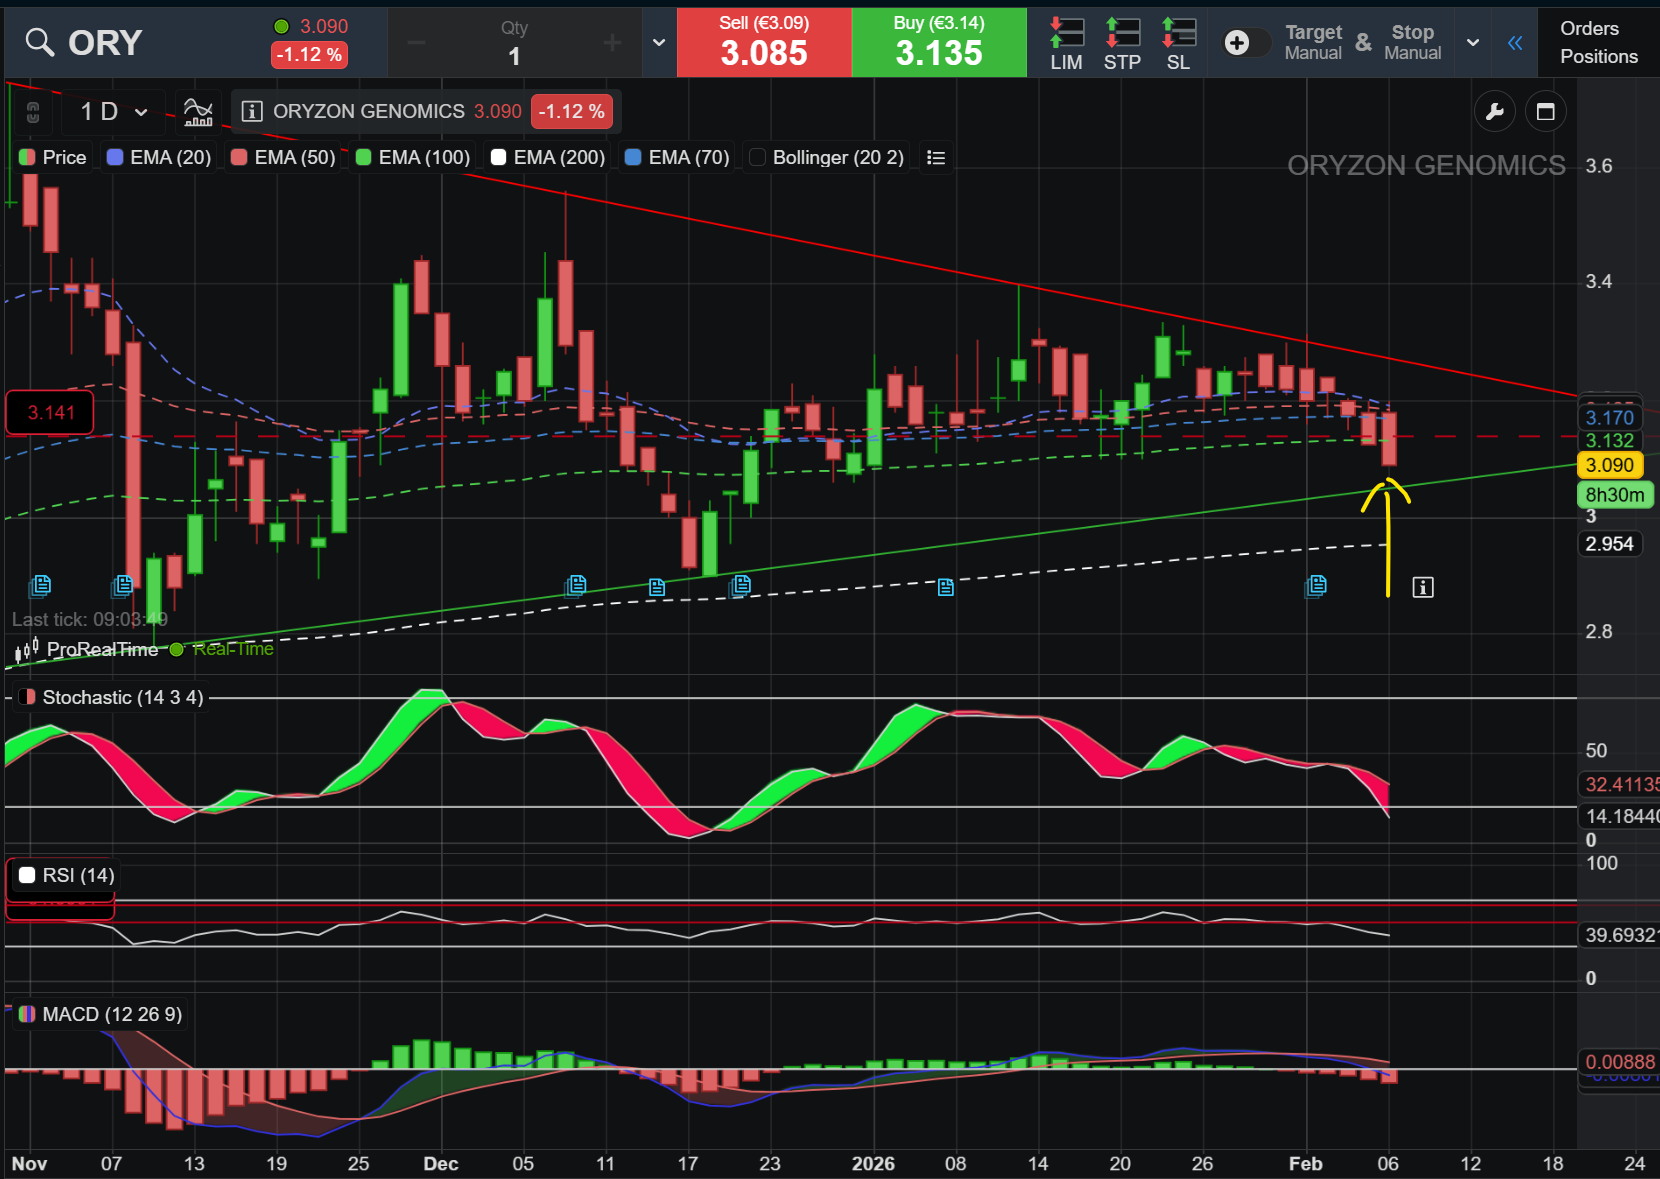Toggle the Bollinger (20 2) indicator
Viewport: 1660px width, 1179px height.
click(x=827, y=157)
